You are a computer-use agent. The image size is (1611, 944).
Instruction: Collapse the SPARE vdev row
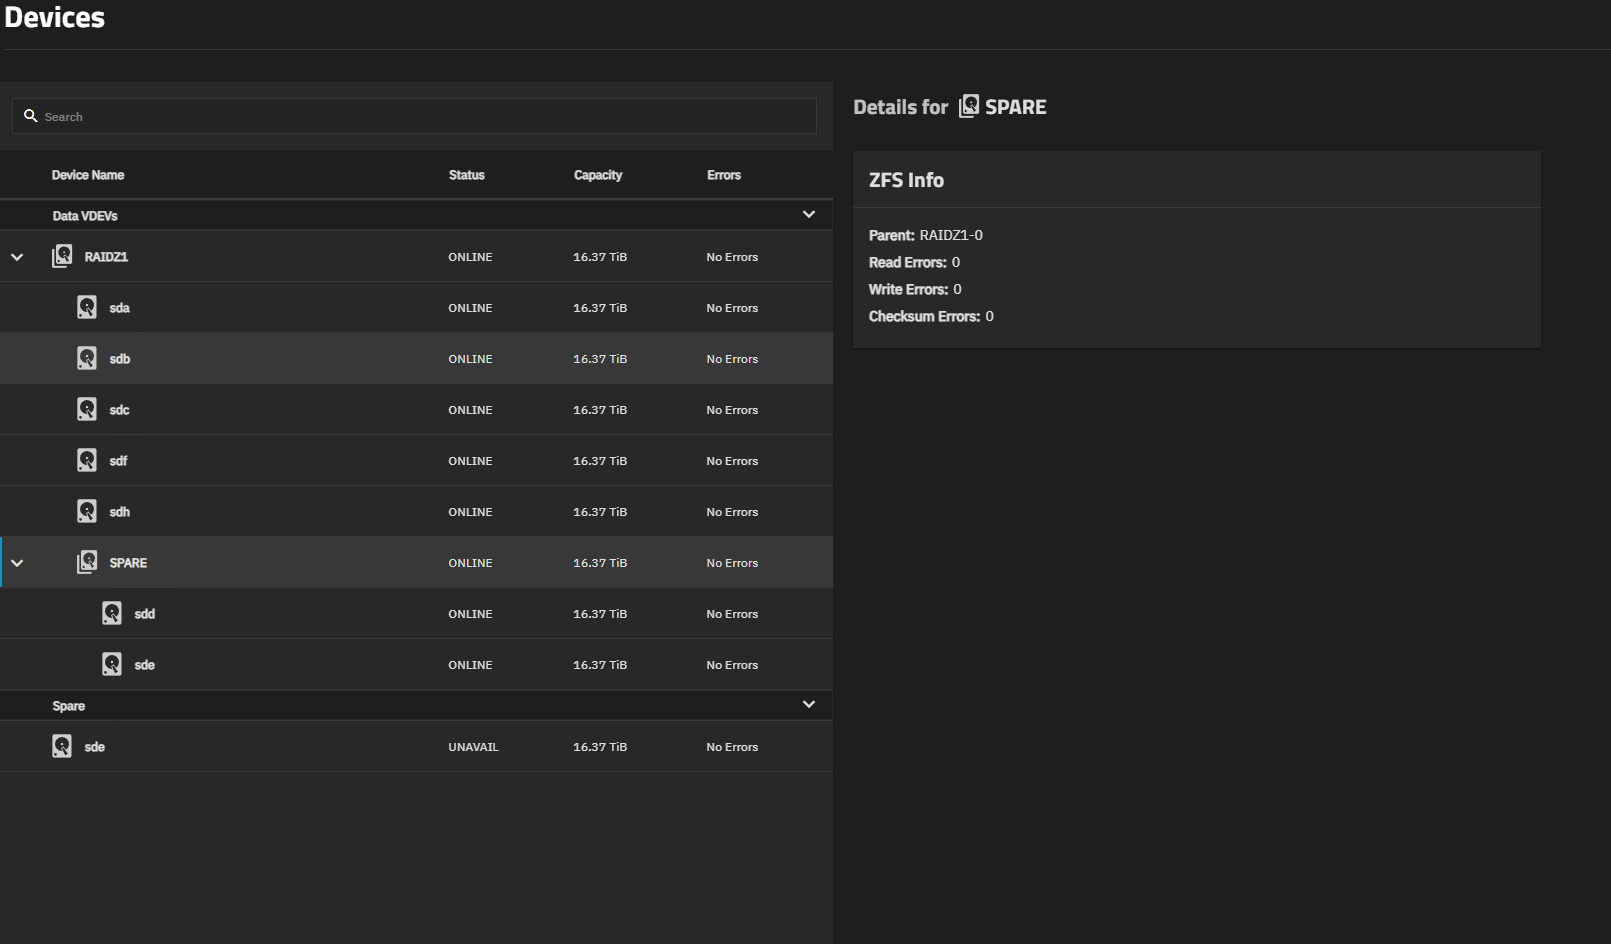pos(17,563)
